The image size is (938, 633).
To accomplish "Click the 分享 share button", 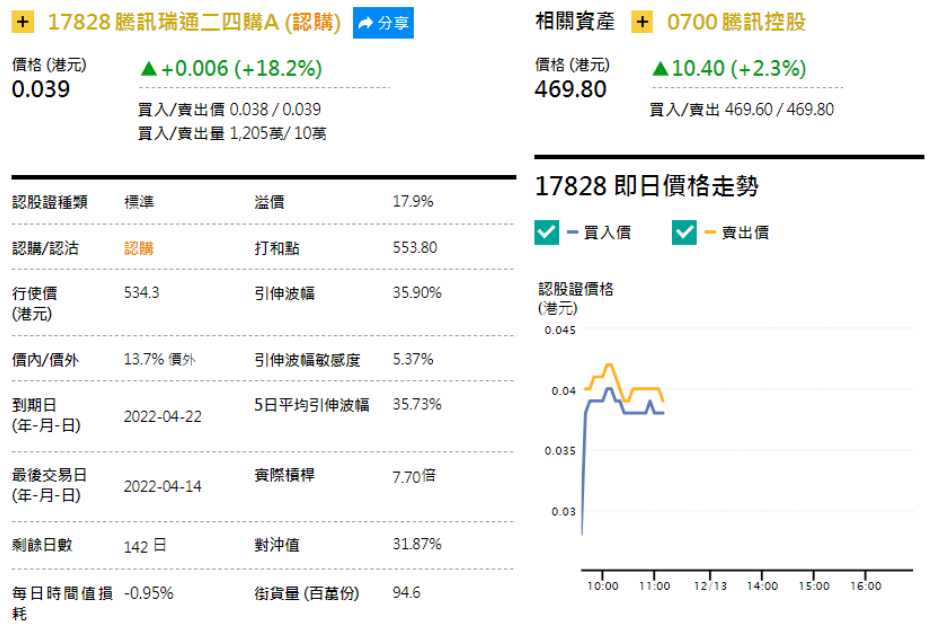I will click(383, 23).
